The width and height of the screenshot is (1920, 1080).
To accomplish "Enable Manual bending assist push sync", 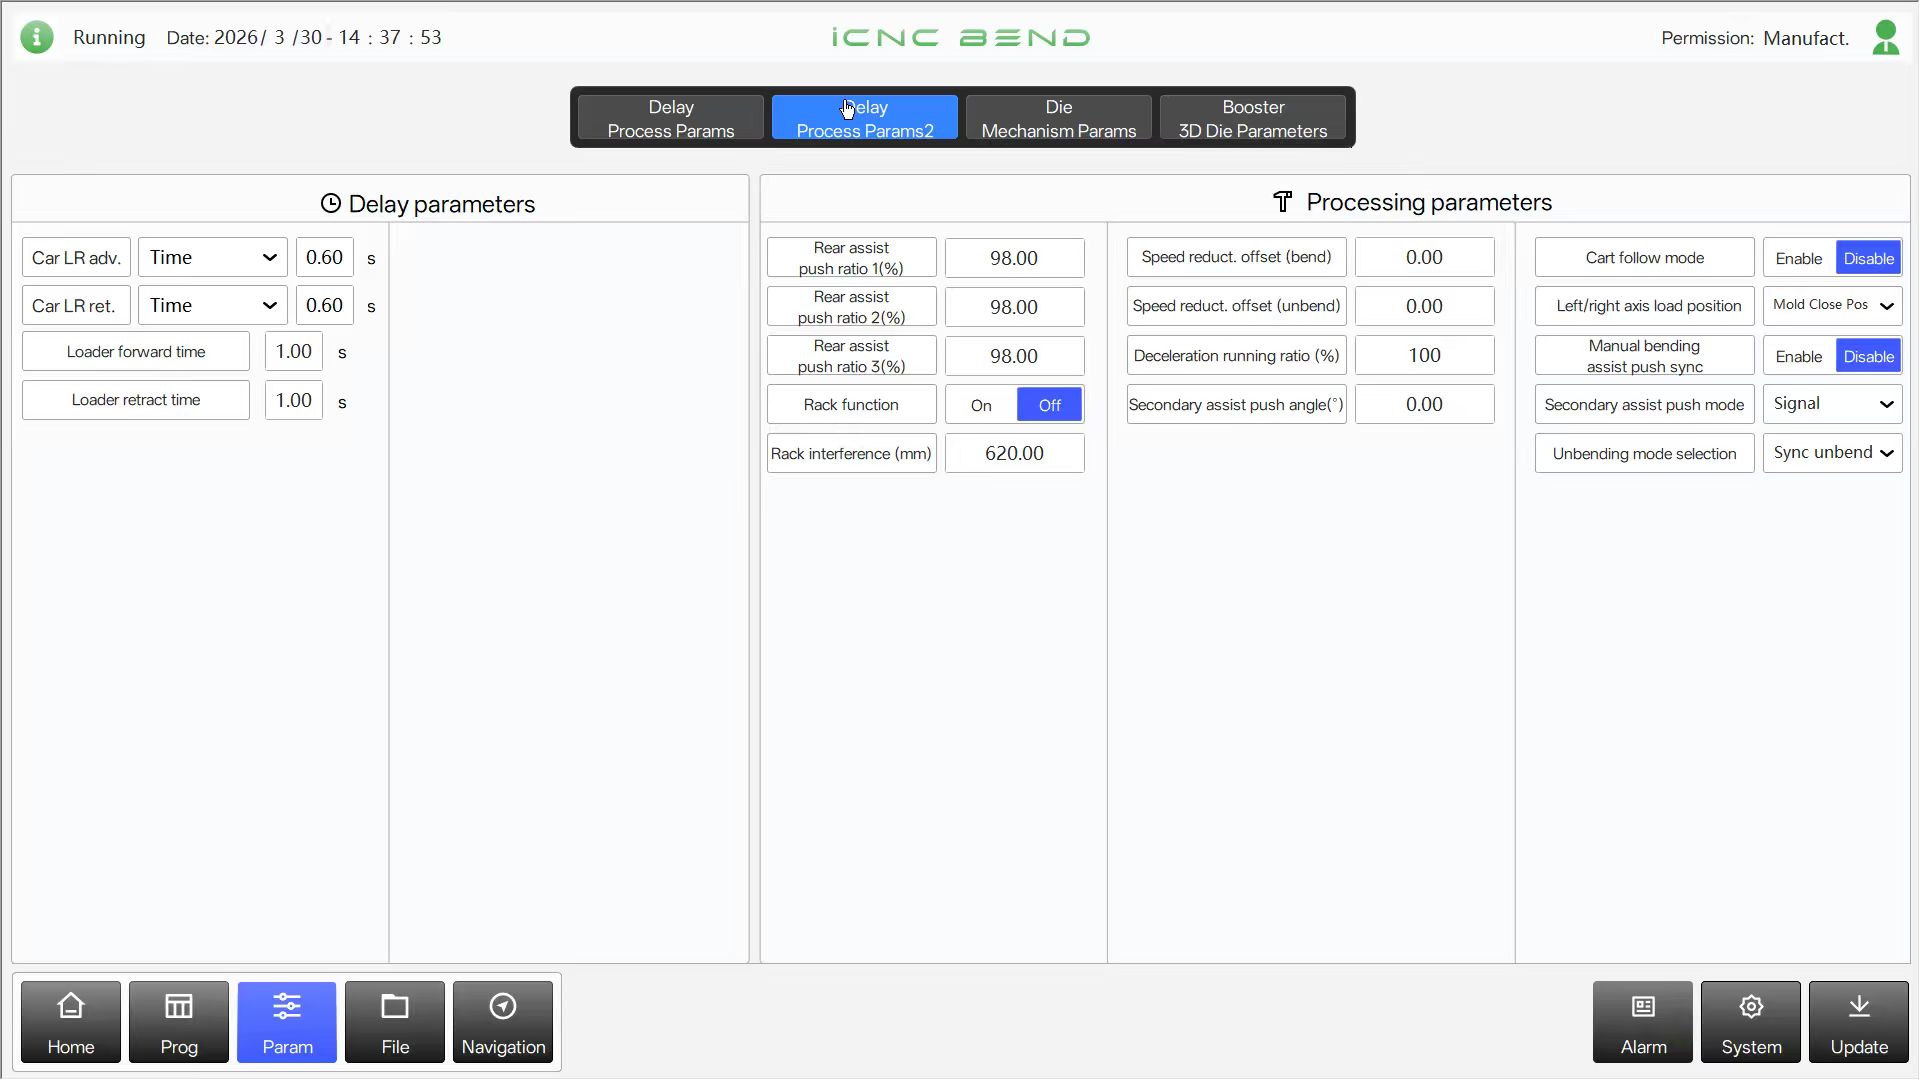I will (x=1799, y=356).
